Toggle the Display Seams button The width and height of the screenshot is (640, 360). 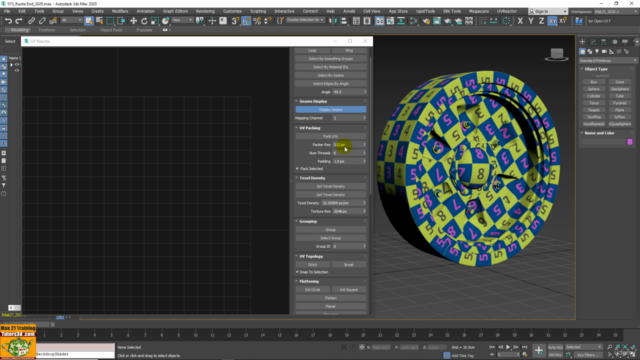[331, 109]
